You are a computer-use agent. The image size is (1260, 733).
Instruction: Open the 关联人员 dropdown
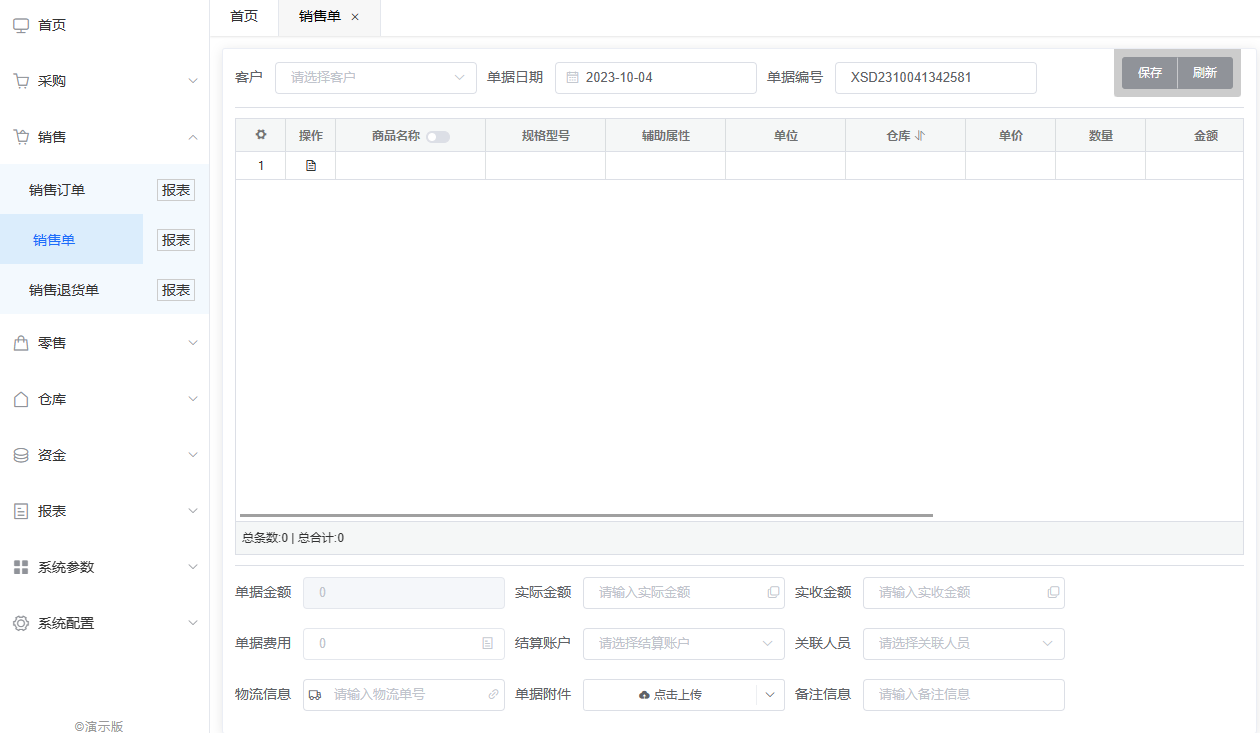(x=963, y=644)
